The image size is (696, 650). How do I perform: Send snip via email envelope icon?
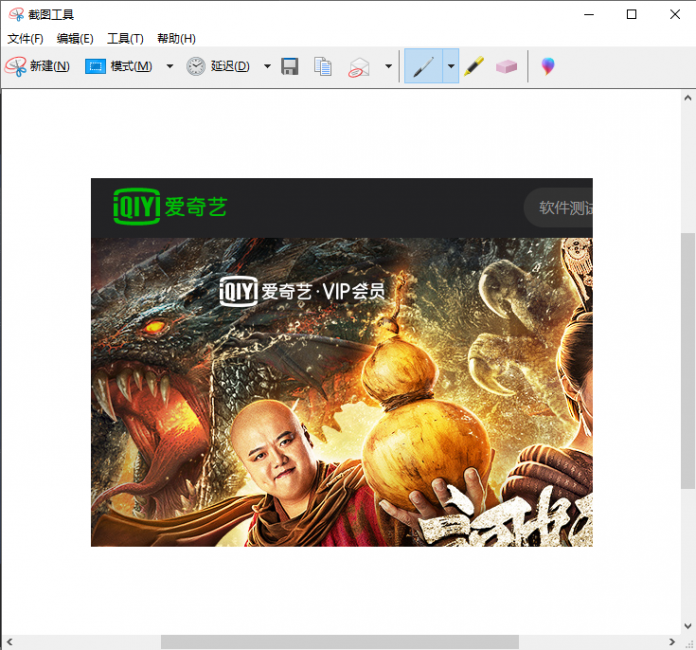359,67
